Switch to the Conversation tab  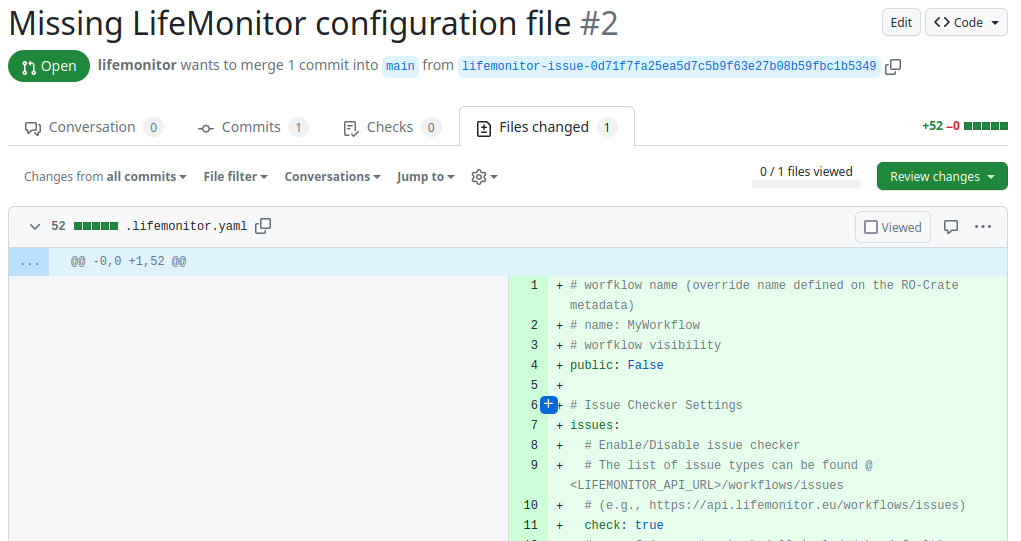(93, 127)
